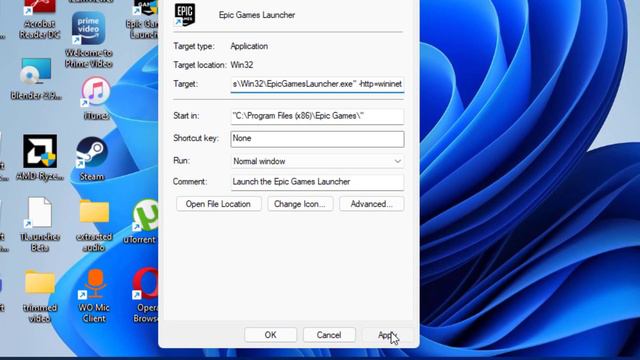Select the AMD Ryzen Master desktop icon
Viewport: 640px width, 360px height.
coord(40,158)
